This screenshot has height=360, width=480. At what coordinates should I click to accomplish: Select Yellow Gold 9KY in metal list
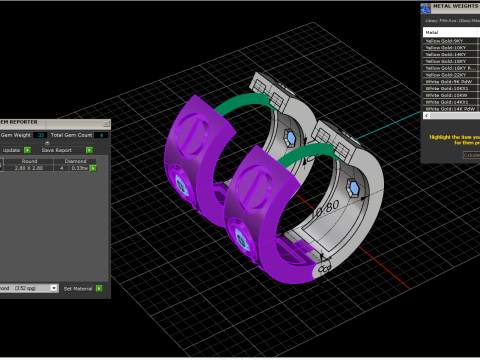coord(451,41)
